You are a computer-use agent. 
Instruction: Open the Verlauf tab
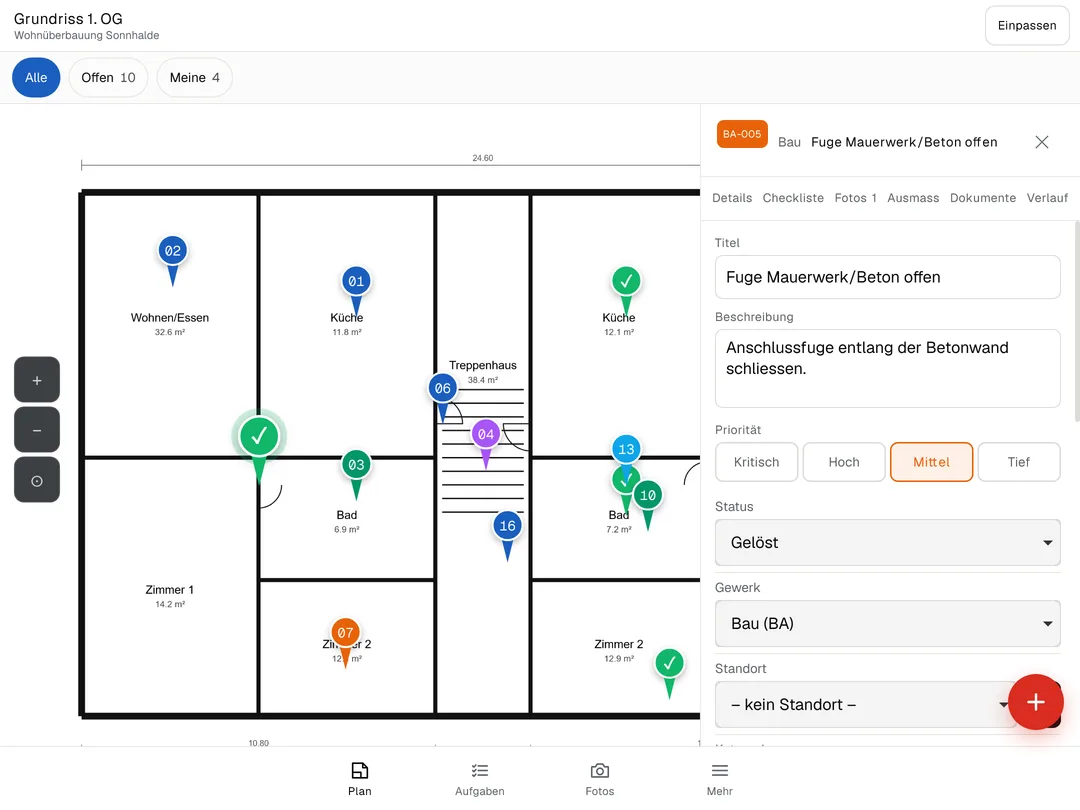pyautogui.click(x=1047, y=198)
